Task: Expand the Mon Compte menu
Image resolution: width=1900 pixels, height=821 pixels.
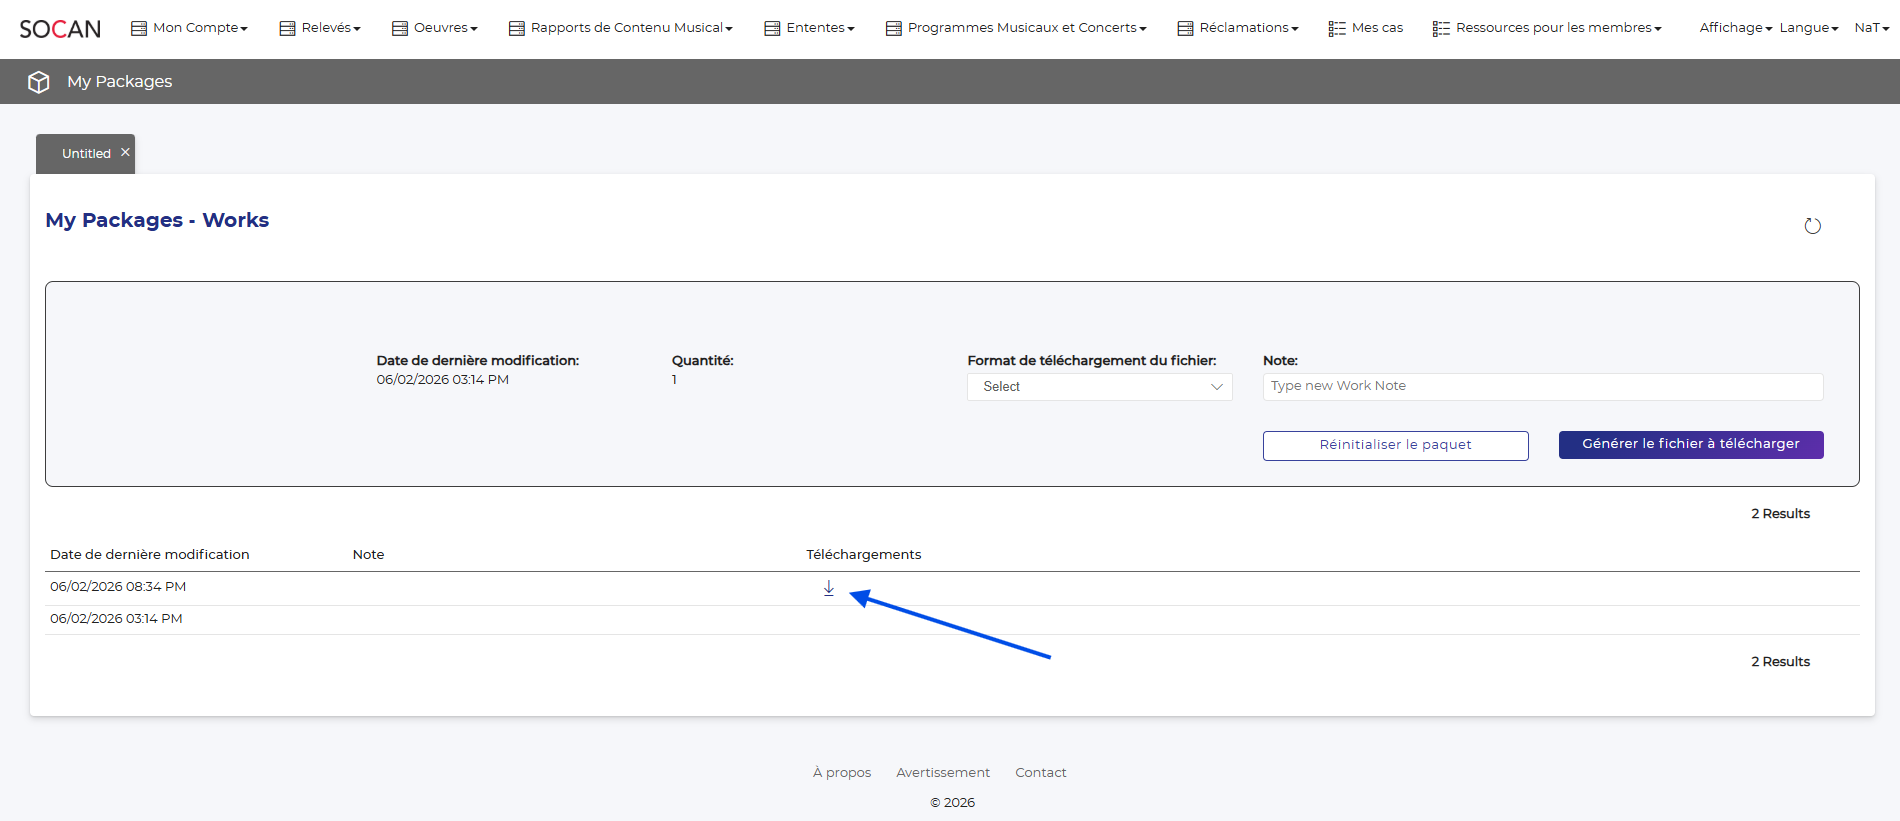Action: (190, 28)
